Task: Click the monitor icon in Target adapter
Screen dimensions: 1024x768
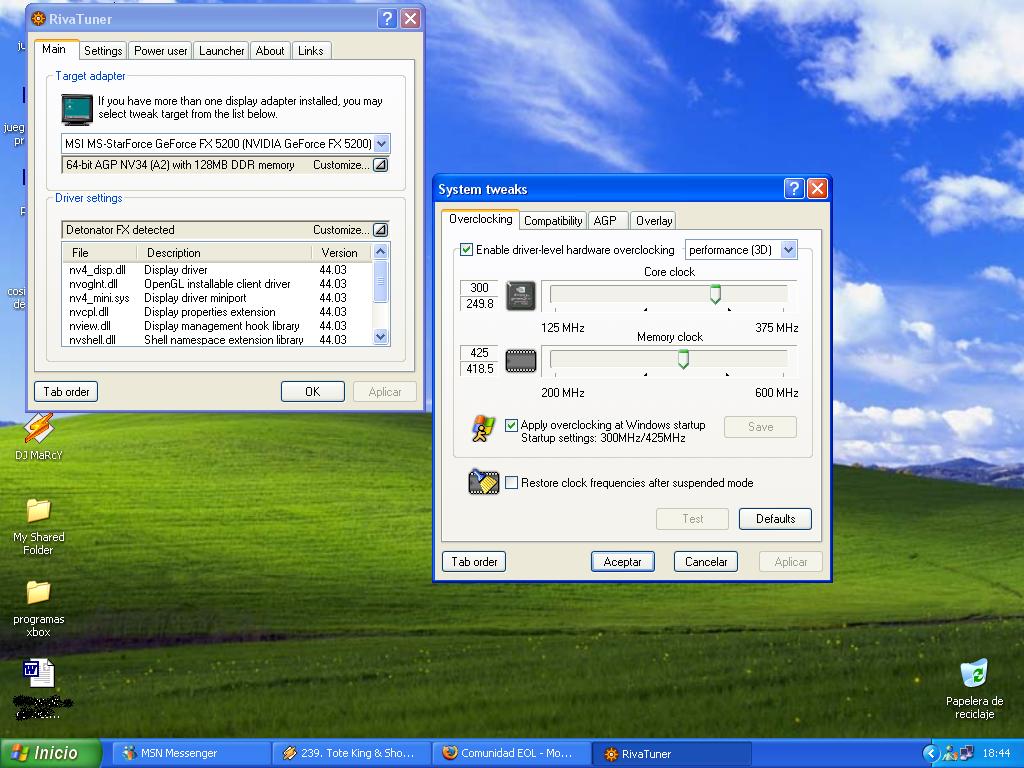Action: tap(77, 109)
